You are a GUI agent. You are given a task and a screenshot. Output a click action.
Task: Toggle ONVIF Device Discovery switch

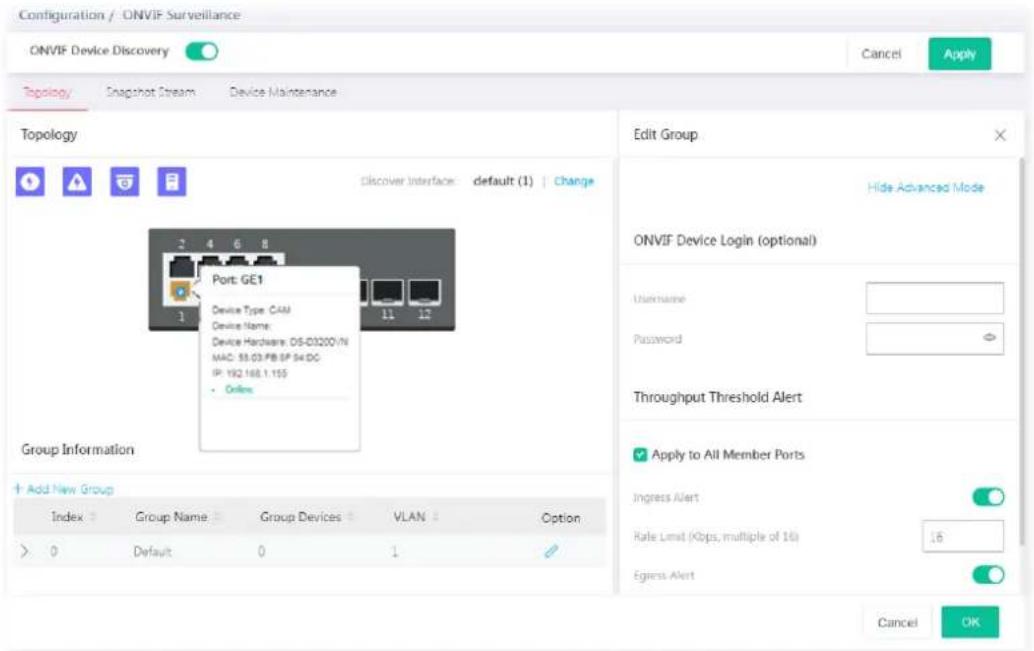pos(202,51)
